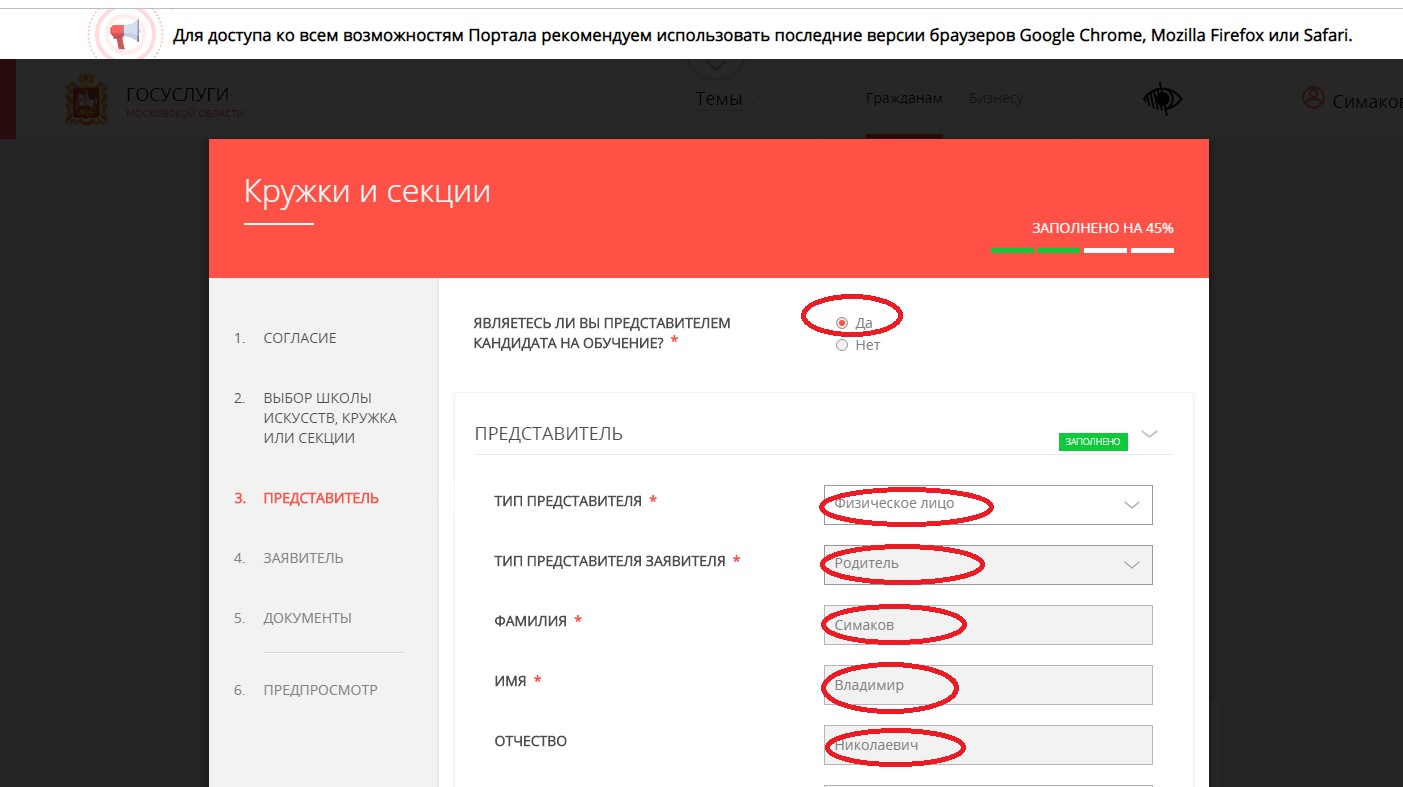Click the megaphone announcement icon
The width and height of the screenshot is (1403, 787).
[125, 36]
